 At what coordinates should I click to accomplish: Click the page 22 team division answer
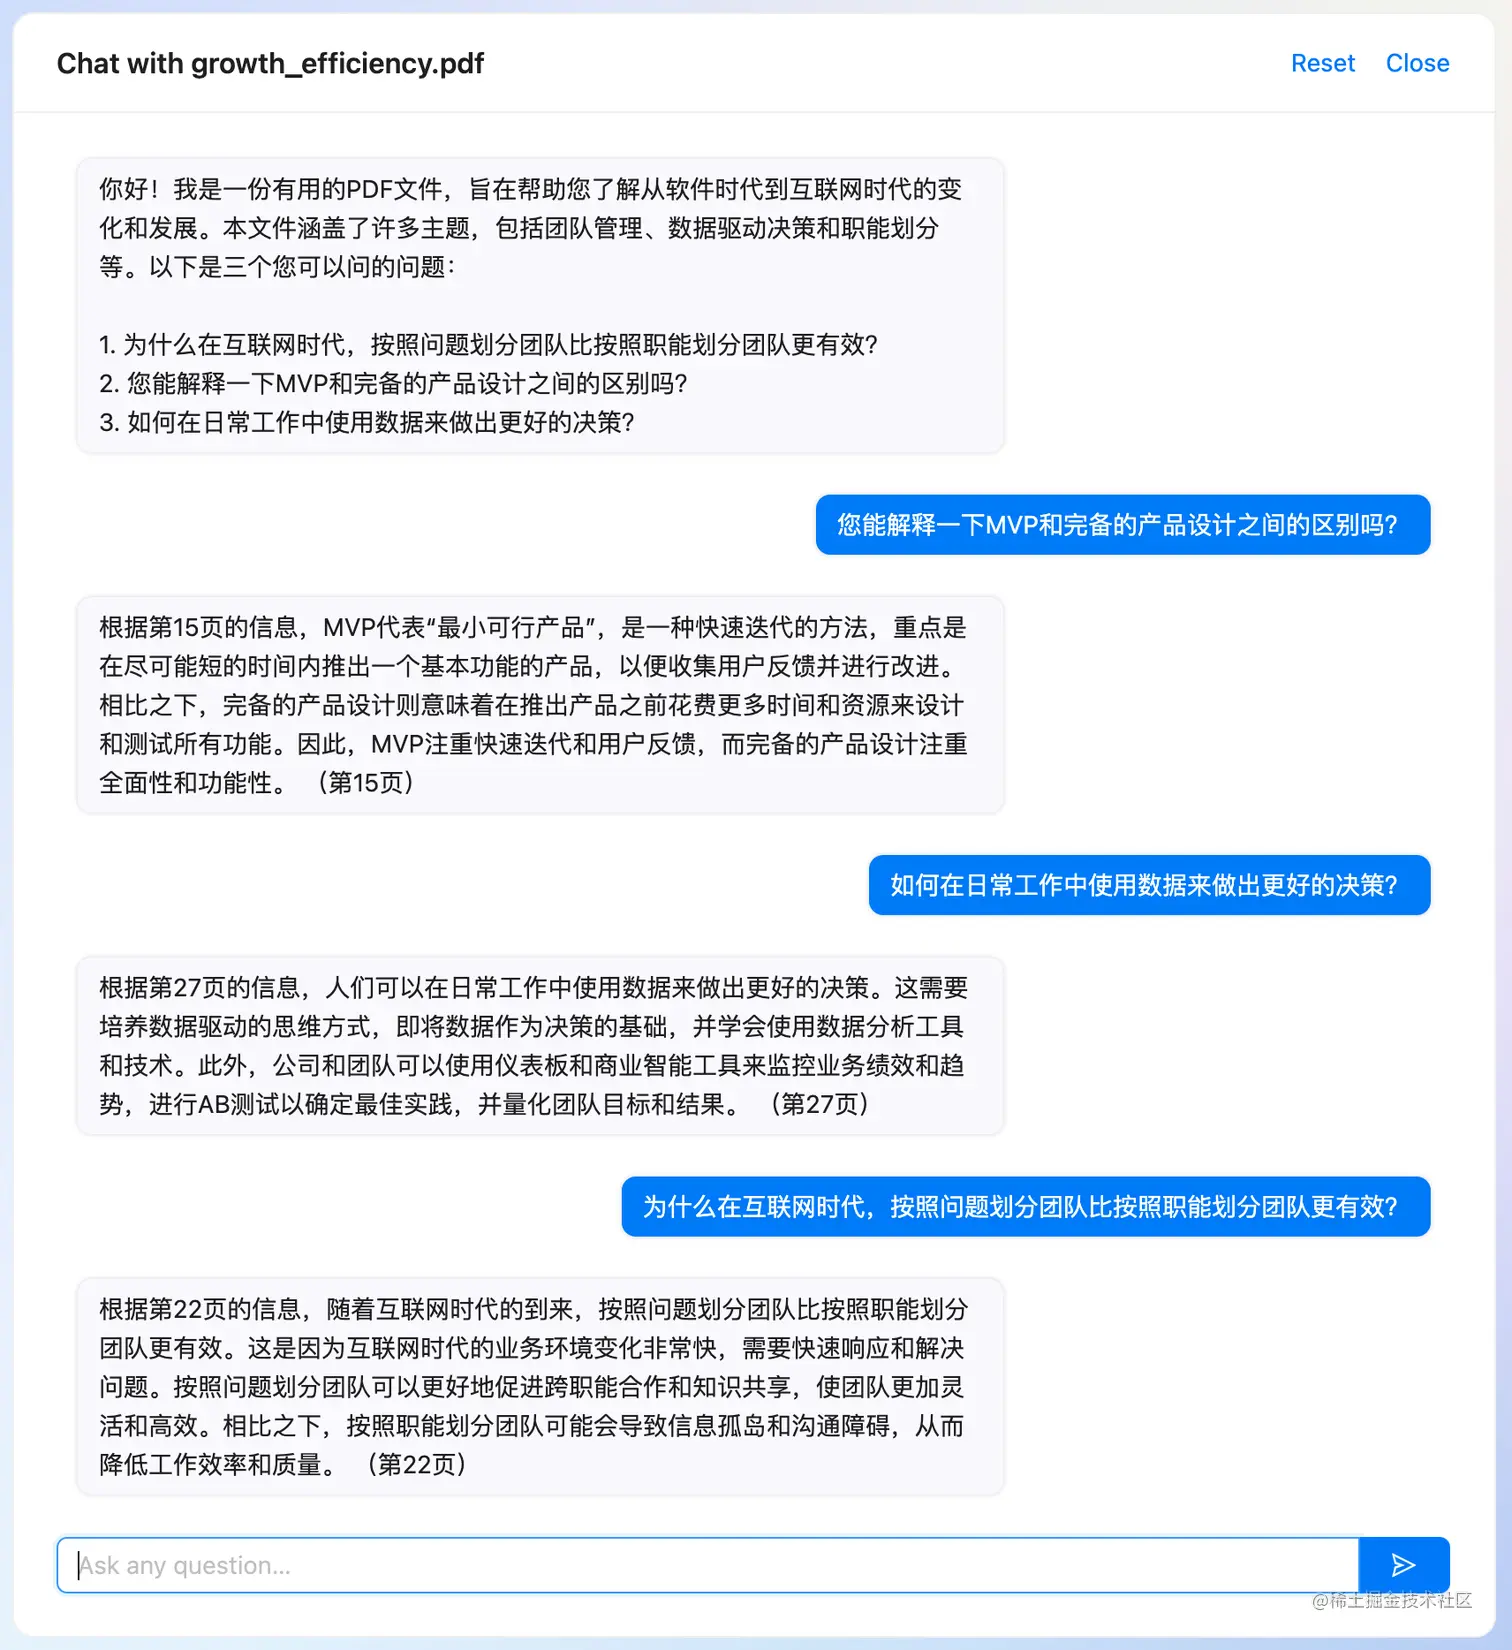tap(540, 1387)
